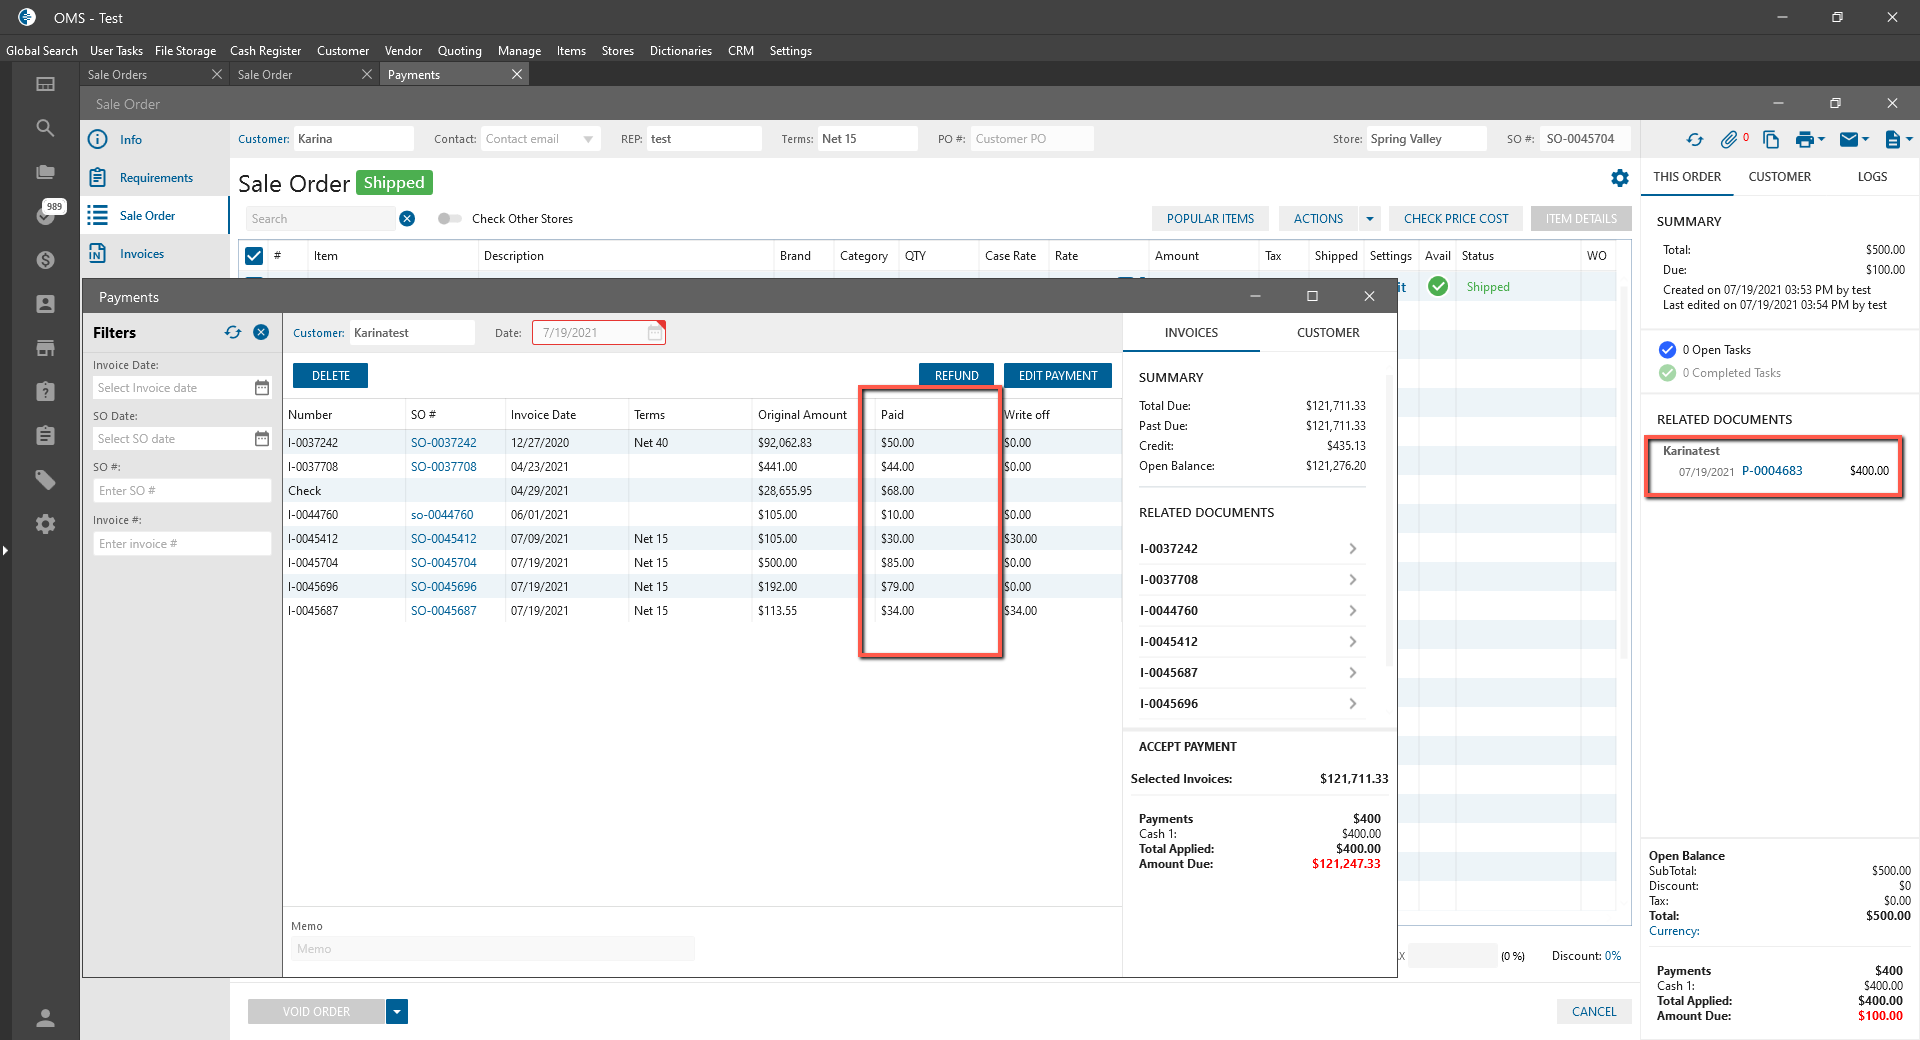The width and height of the screenshot is (1920, 1040).
Task: Expand related document I-0037242
Action: (x=1352, y=549)
